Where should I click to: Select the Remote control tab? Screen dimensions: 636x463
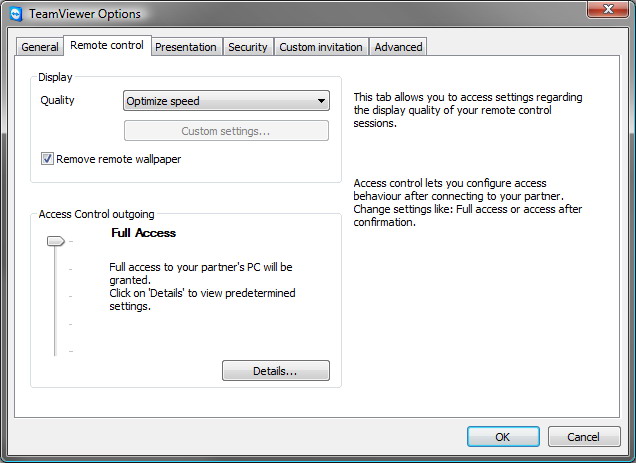(107, 45)
